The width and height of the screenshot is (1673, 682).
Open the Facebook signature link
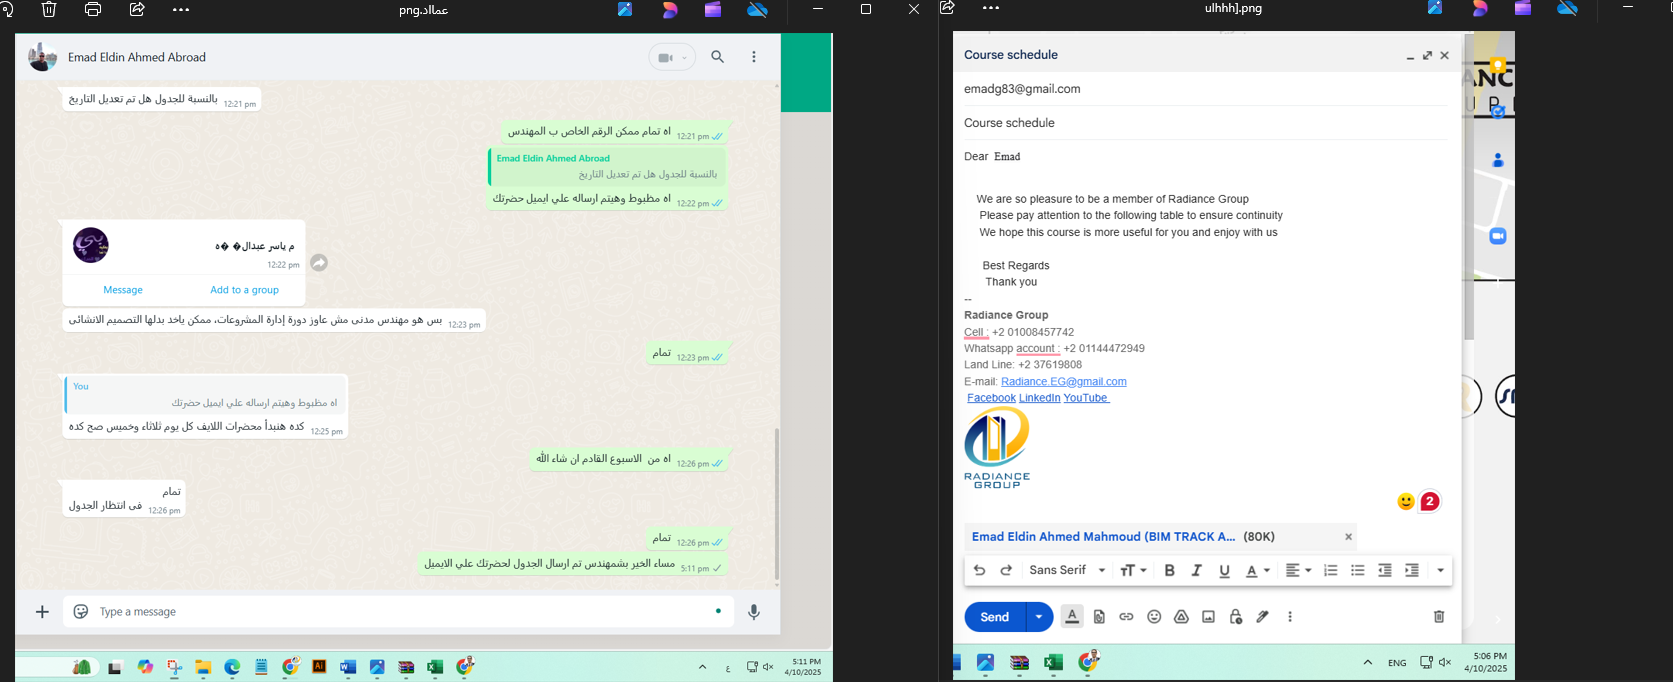tap(991, 398)
